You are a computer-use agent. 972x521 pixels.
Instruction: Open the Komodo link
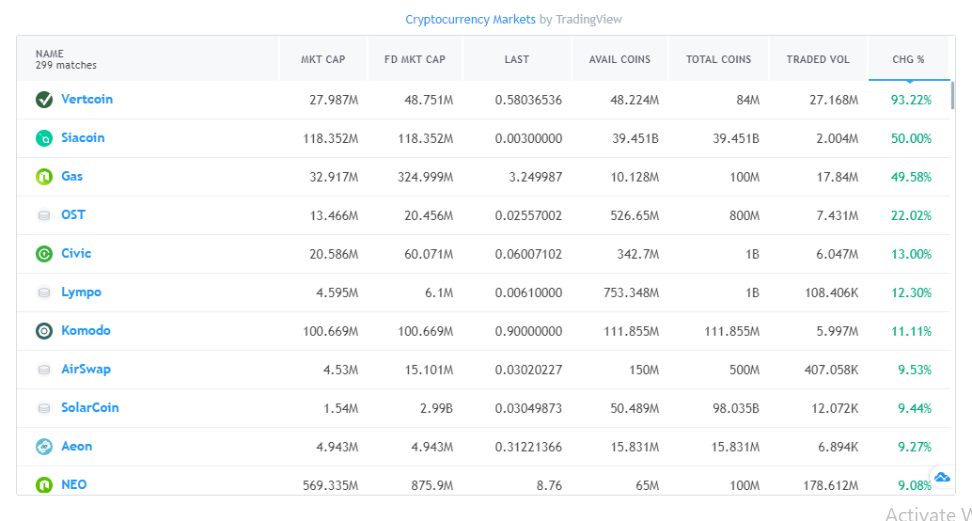pos(86,330)
